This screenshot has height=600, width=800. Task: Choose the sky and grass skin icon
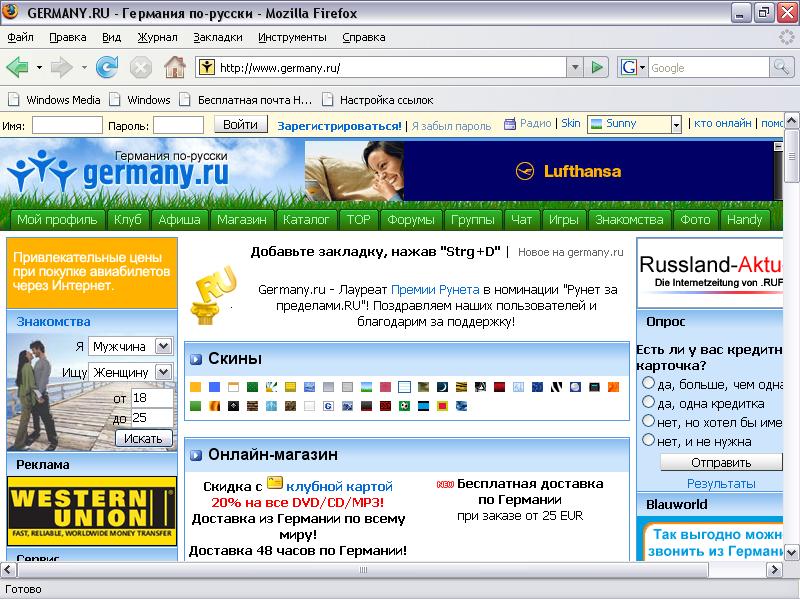tap(366, 387)
